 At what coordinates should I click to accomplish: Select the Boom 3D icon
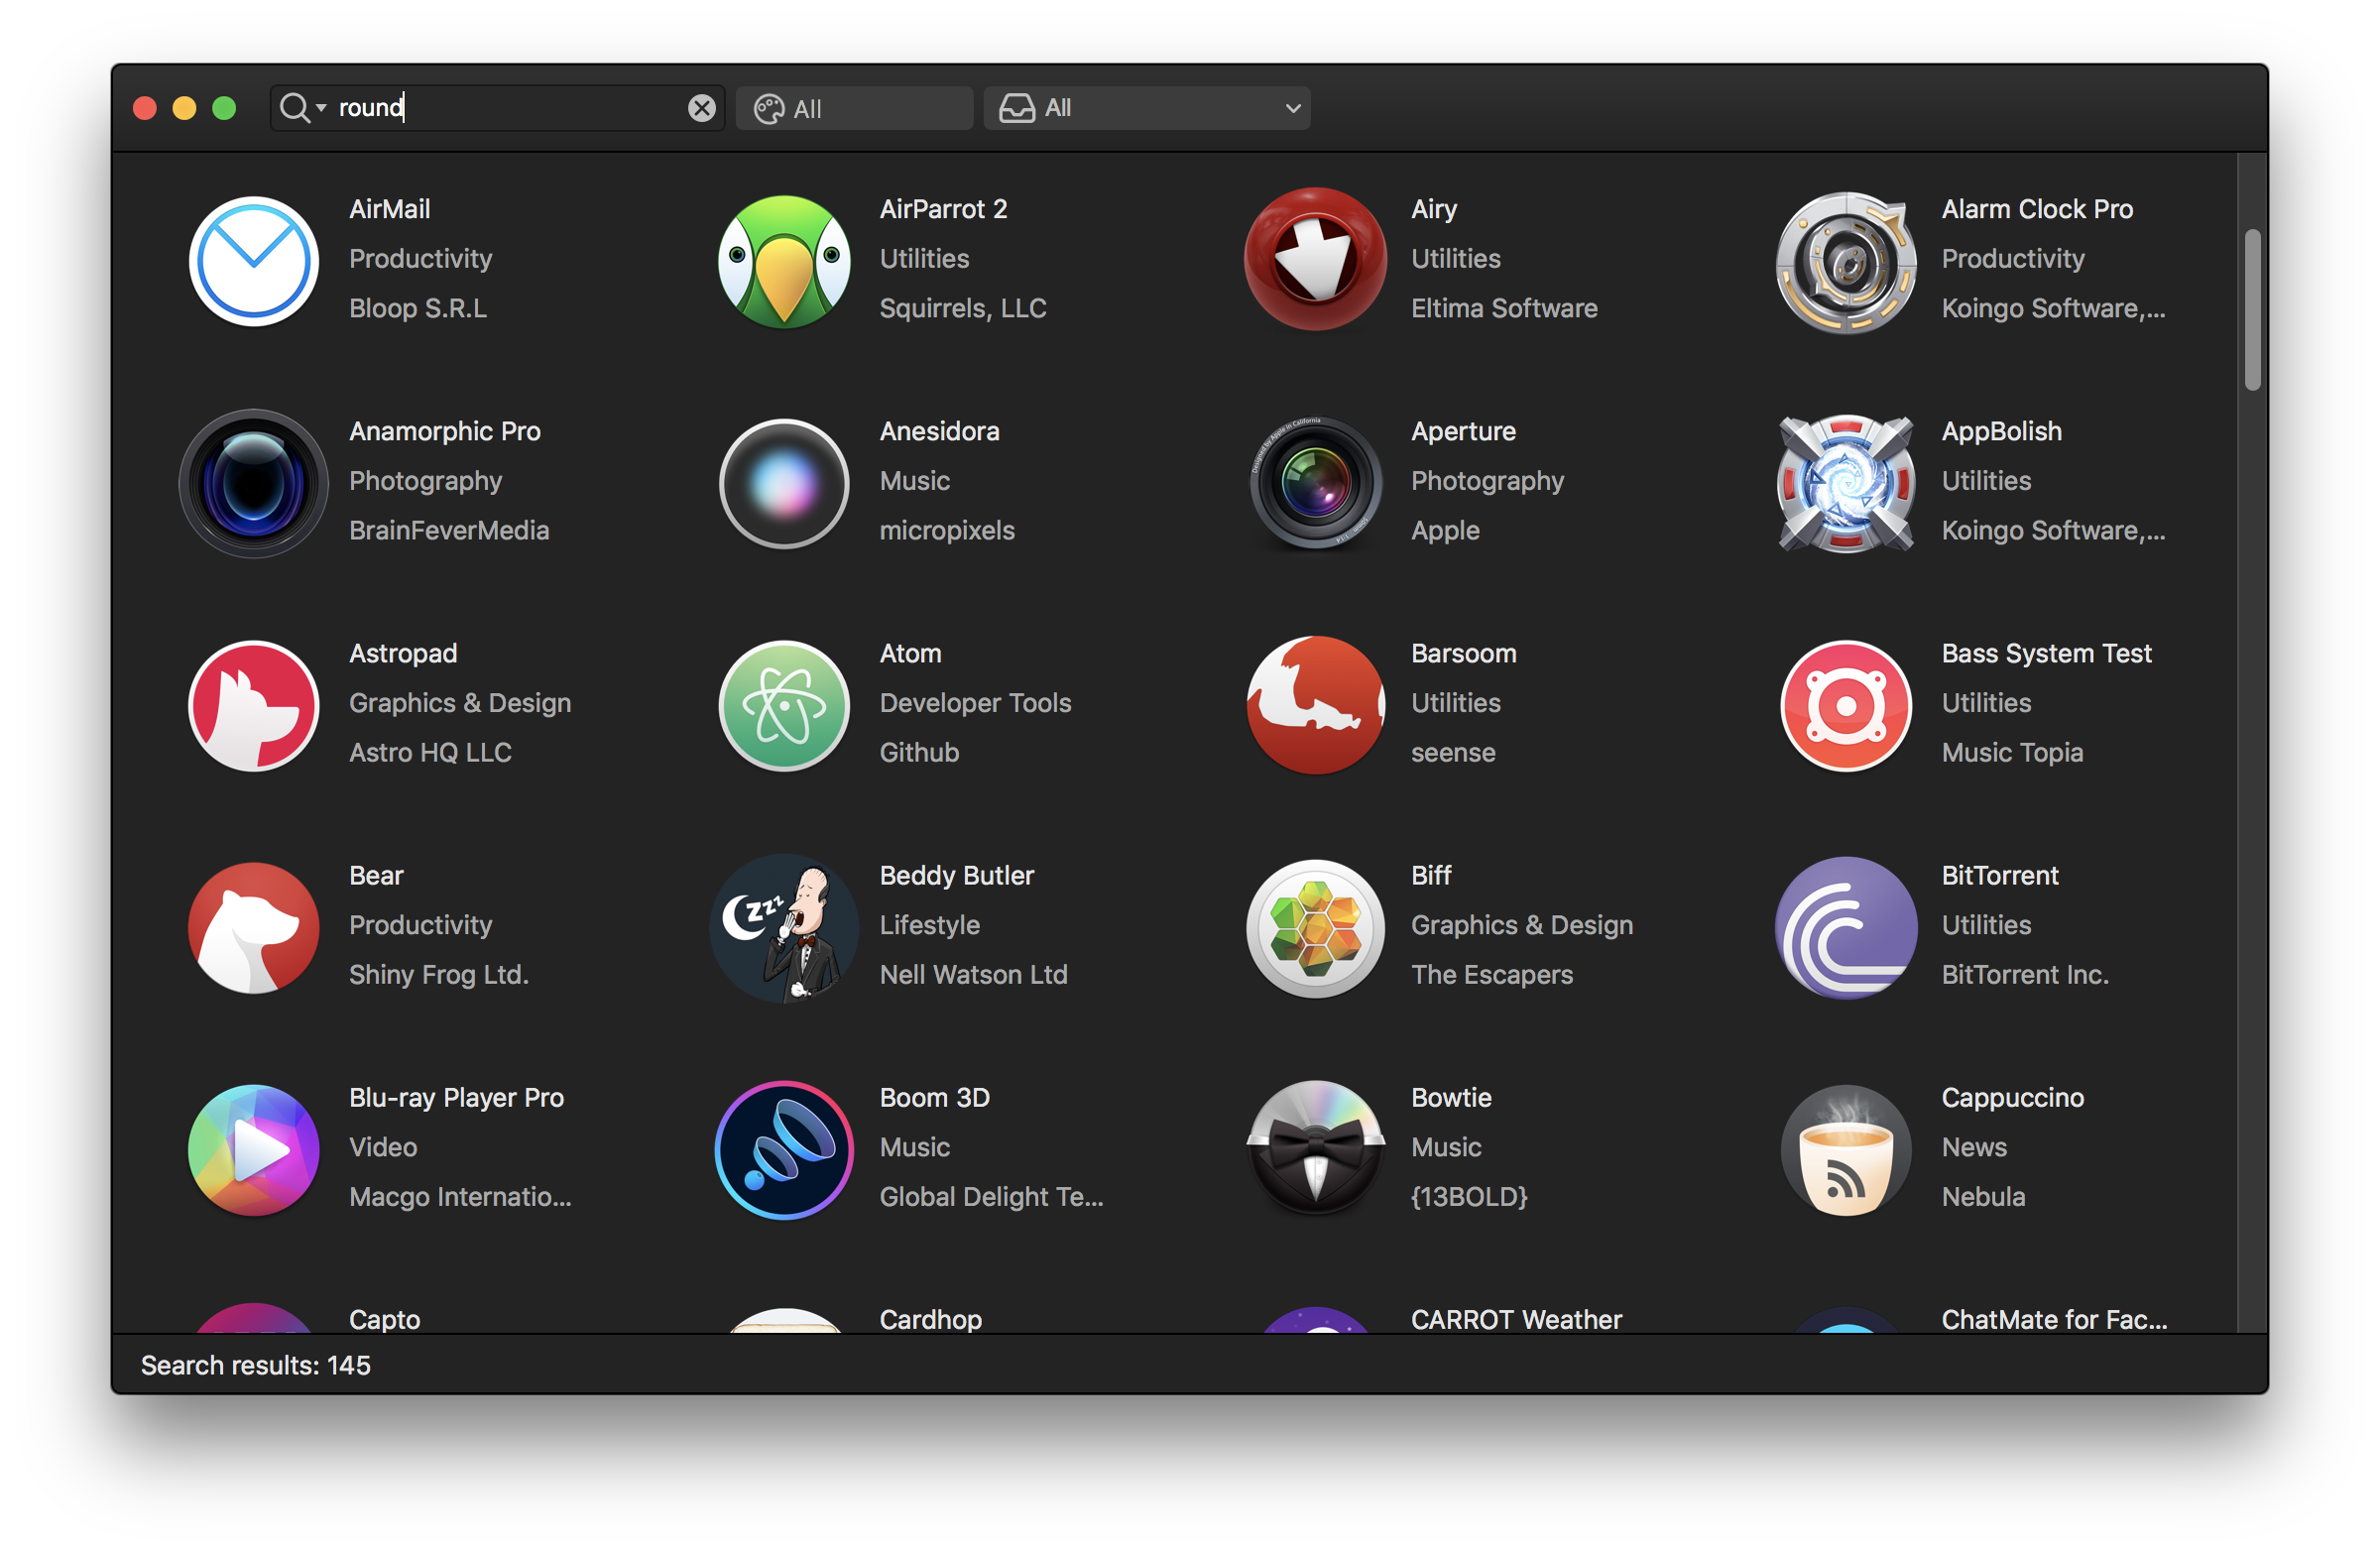(785, 1150)
